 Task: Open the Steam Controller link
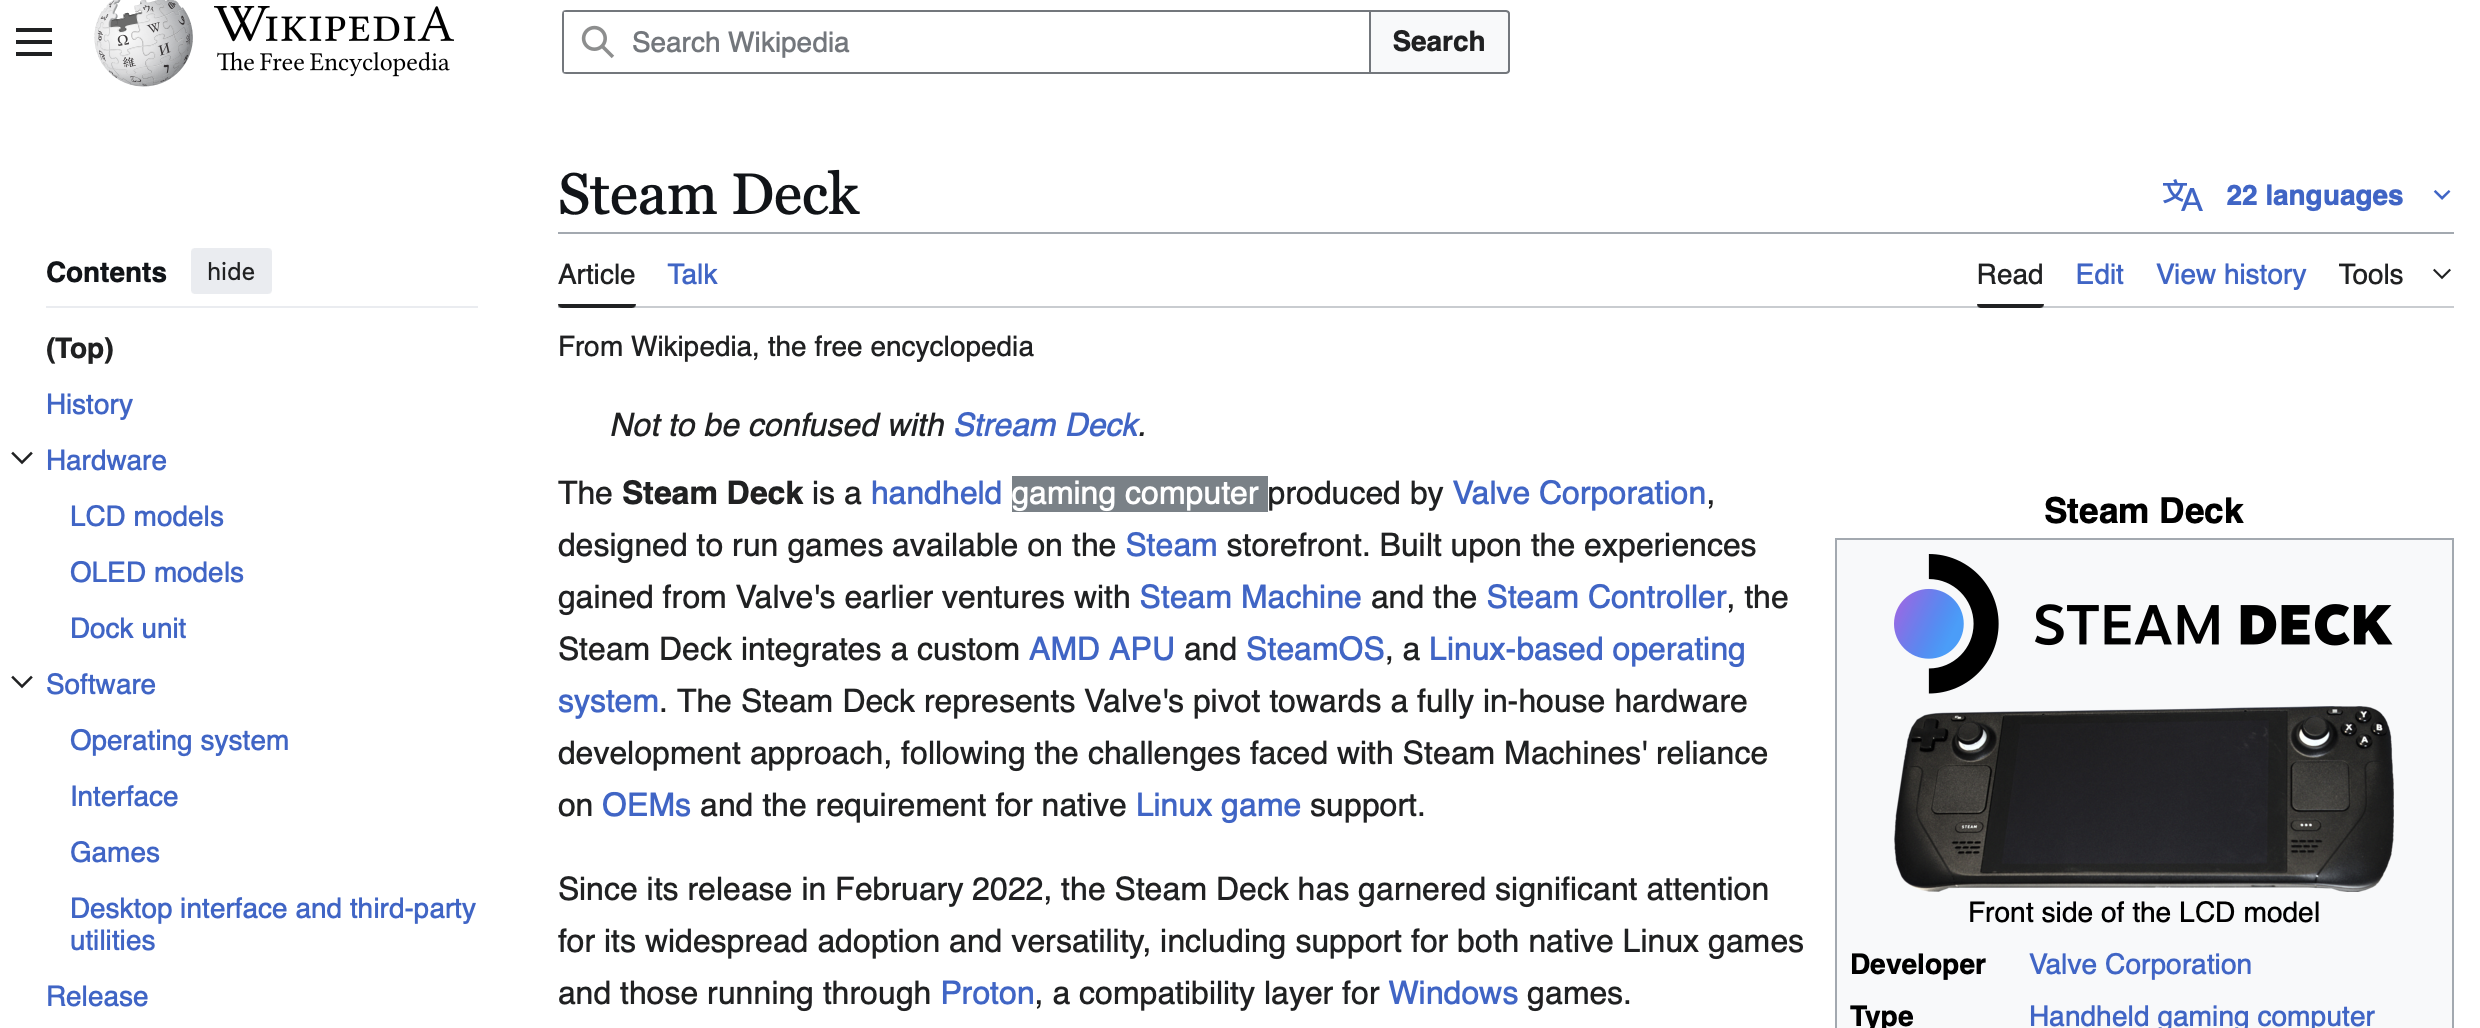[1606, 597]
